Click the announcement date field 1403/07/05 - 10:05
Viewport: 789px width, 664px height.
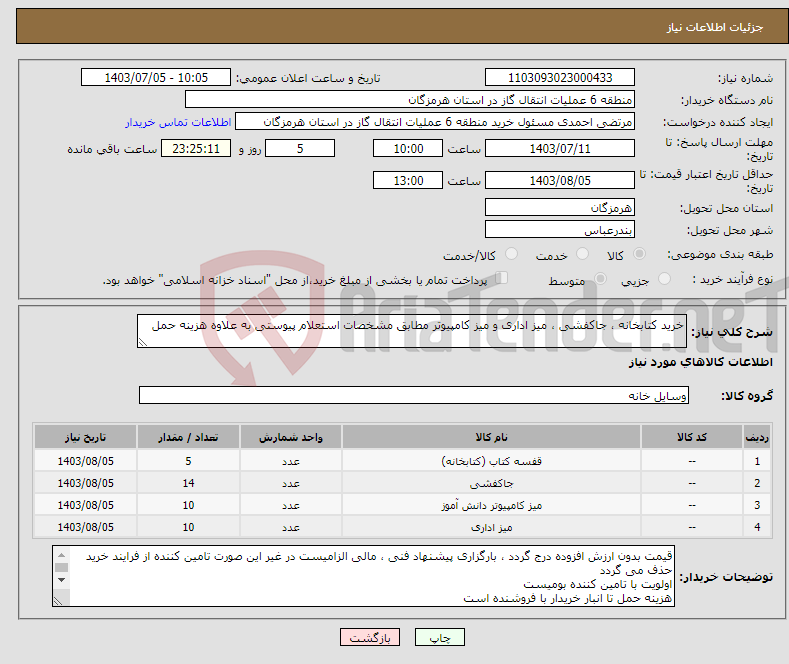(x=155, y=77)
